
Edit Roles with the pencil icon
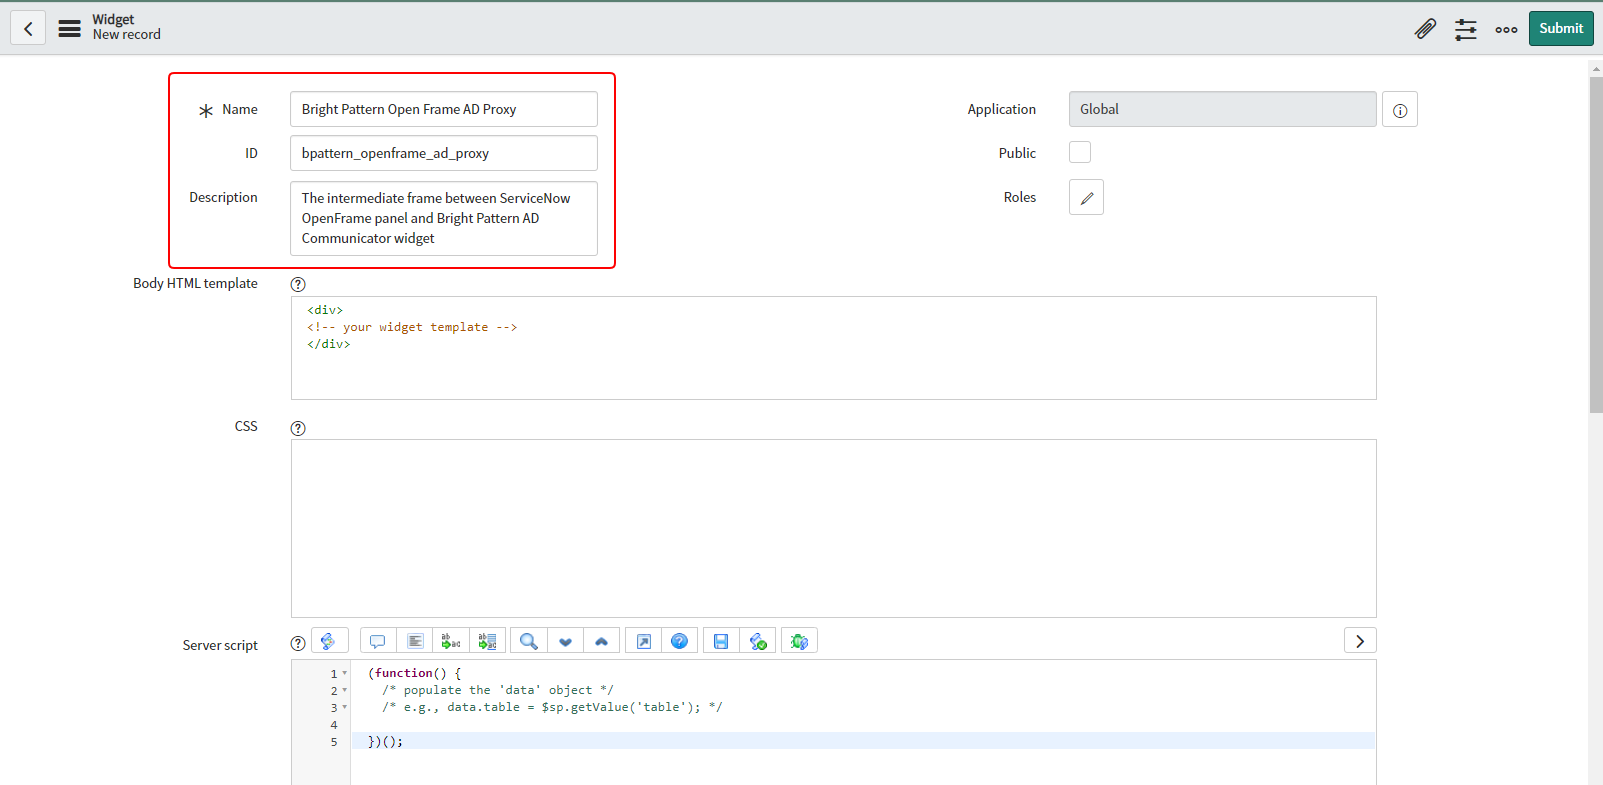tap(1086, 197)
